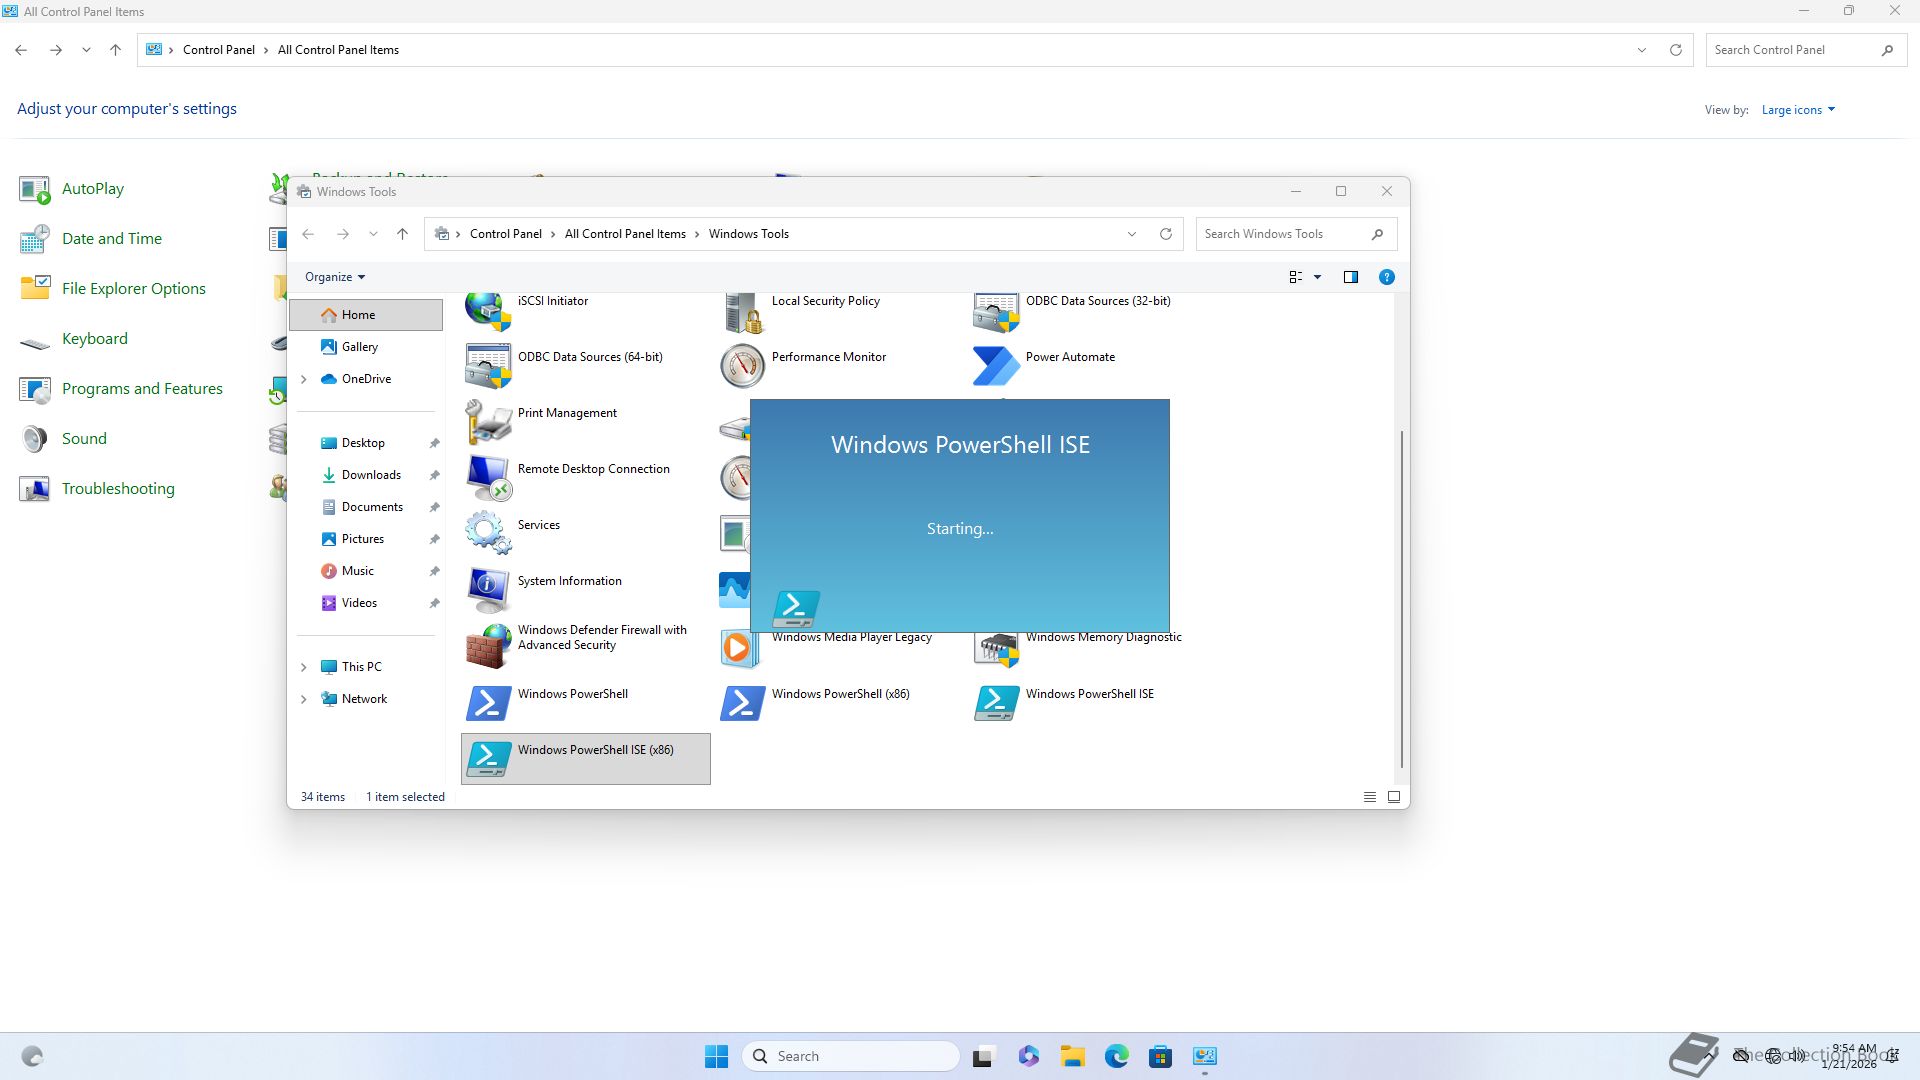Open Windows Defender Firewall icon
Image resolution: width=1920 pixels, height=1080 pixels.
(488, 645)
